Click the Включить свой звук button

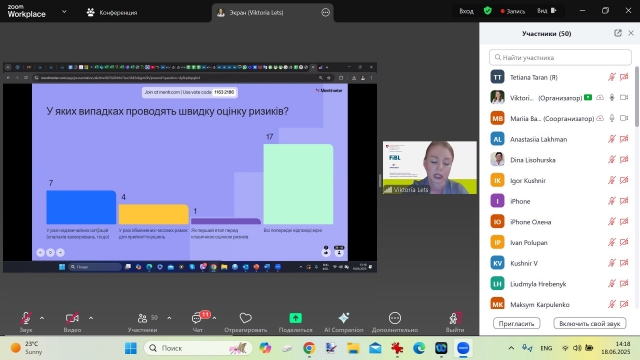pyautogui.click(x=589, y=323)
